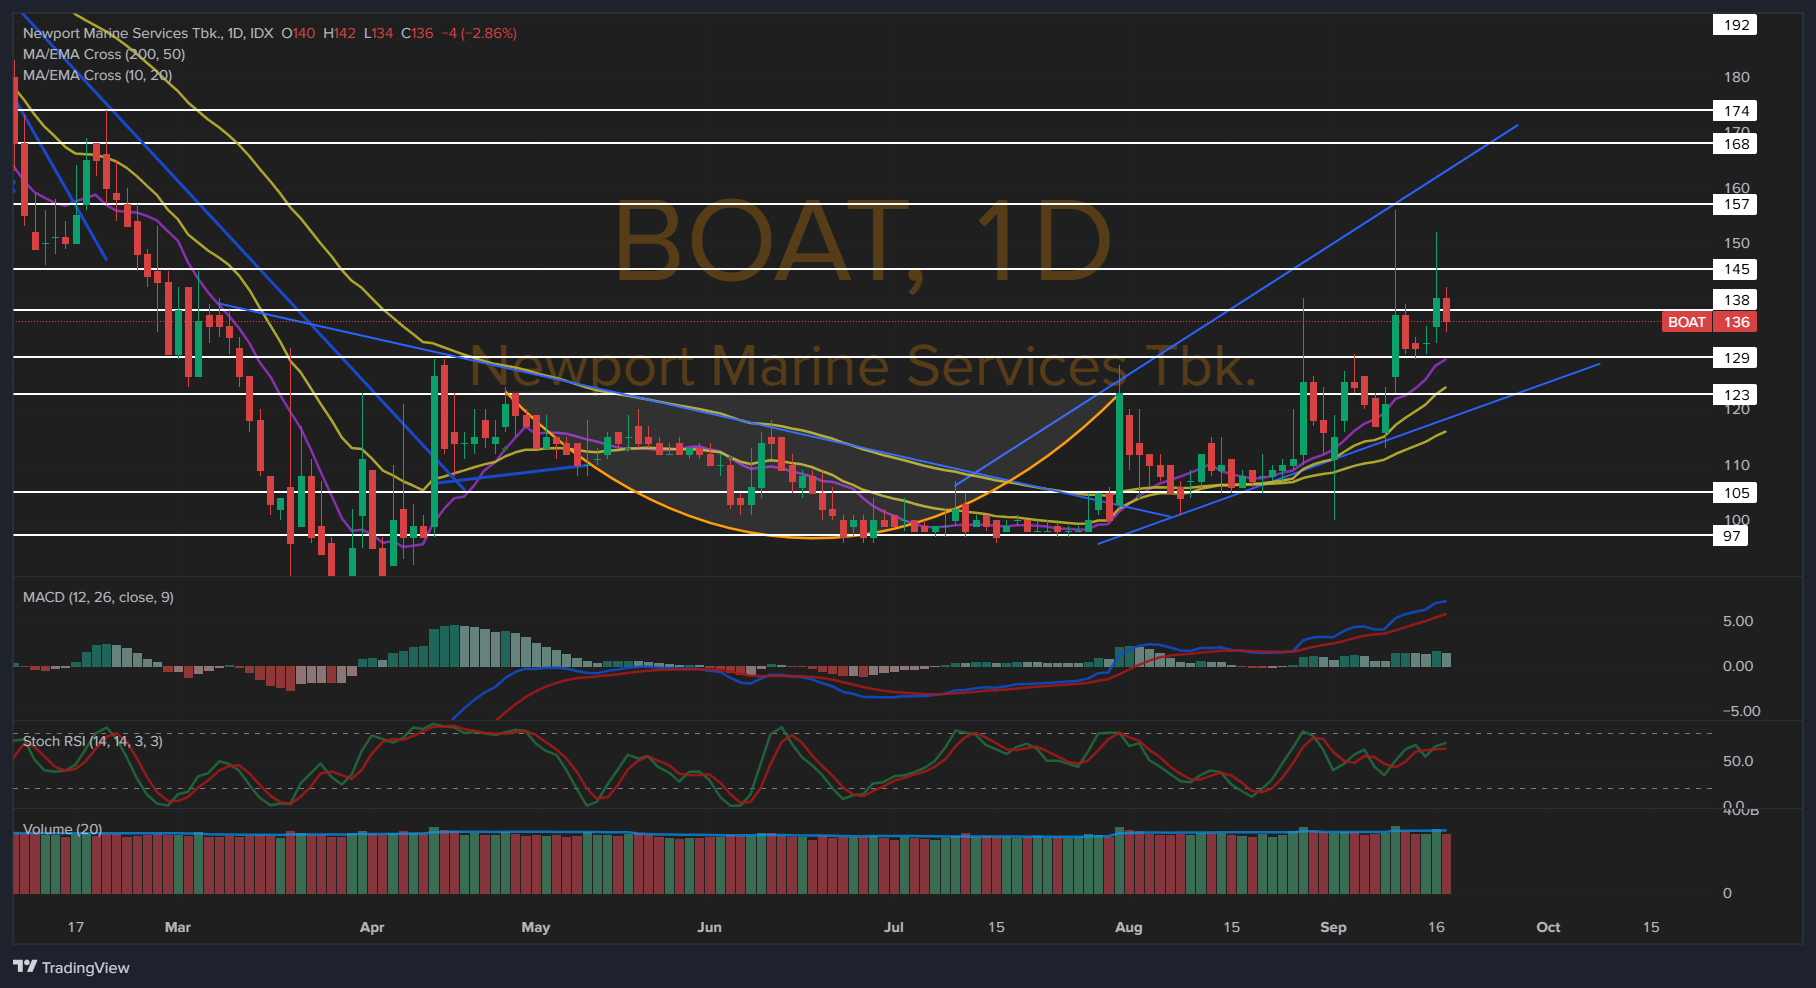Select the 145 horizontal line price label
This screenshot has width=1816, height=988.
pyautogui.click(x=1736, y=269)
